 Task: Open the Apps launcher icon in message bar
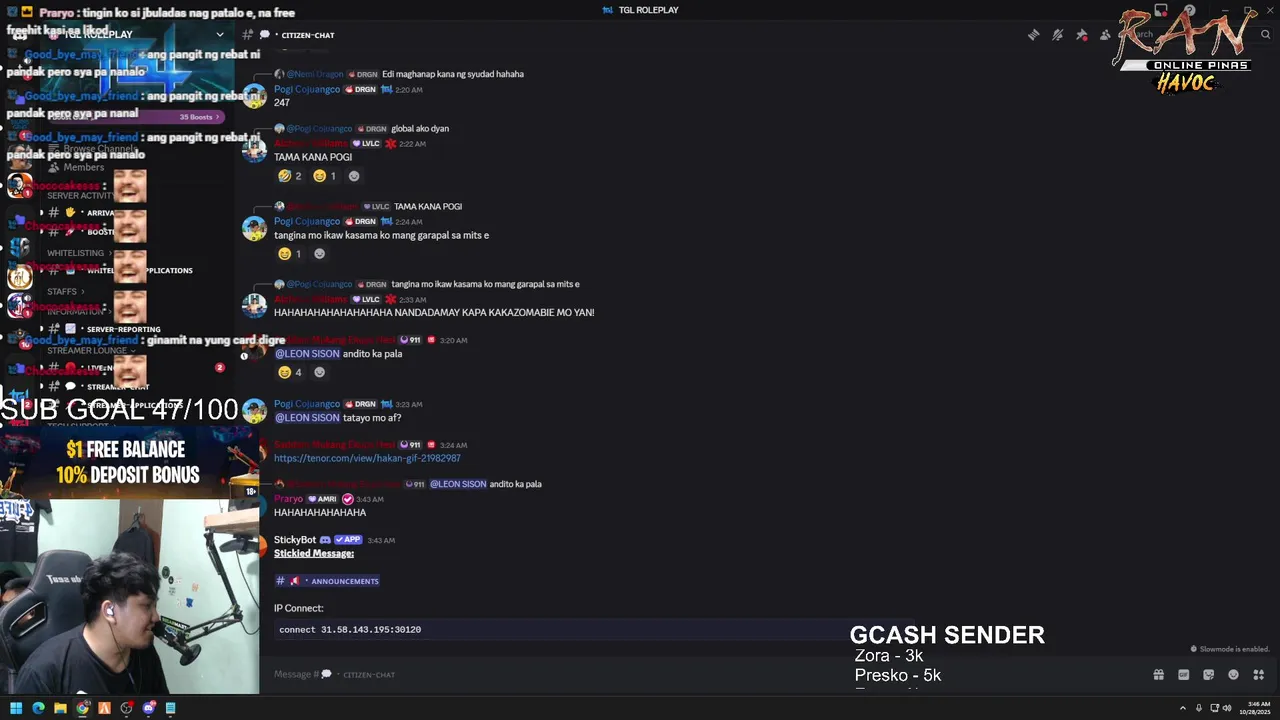point(1258,675)
